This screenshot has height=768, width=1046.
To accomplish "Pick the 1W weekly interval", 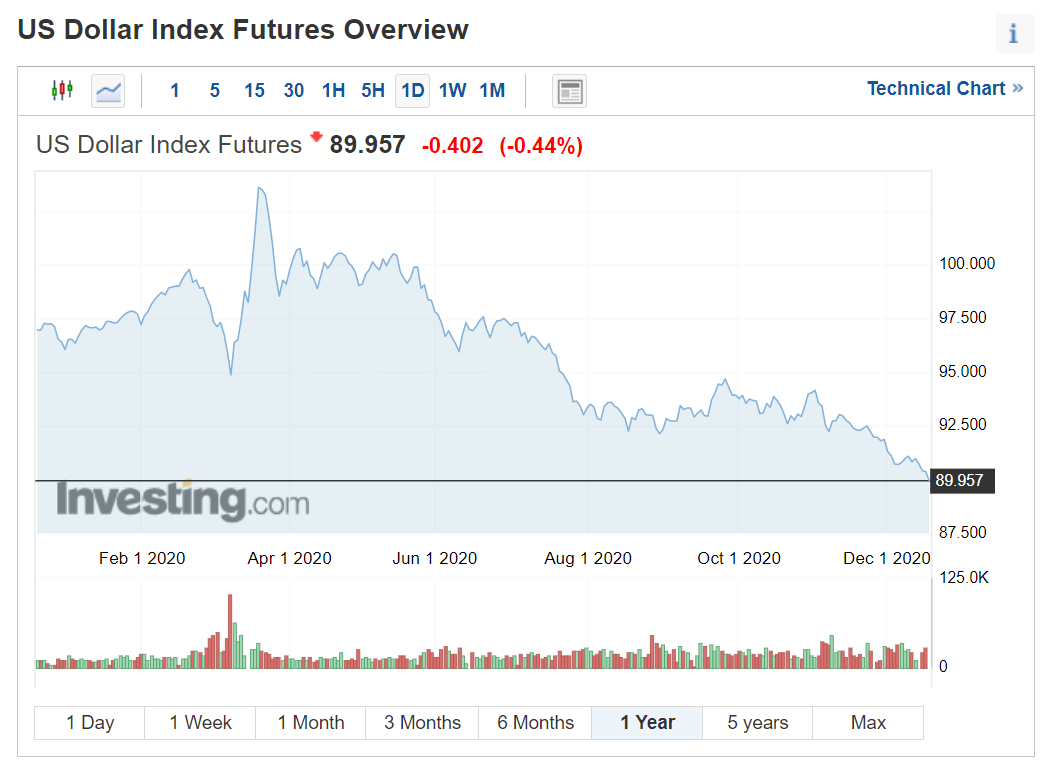I will [452, 91].
